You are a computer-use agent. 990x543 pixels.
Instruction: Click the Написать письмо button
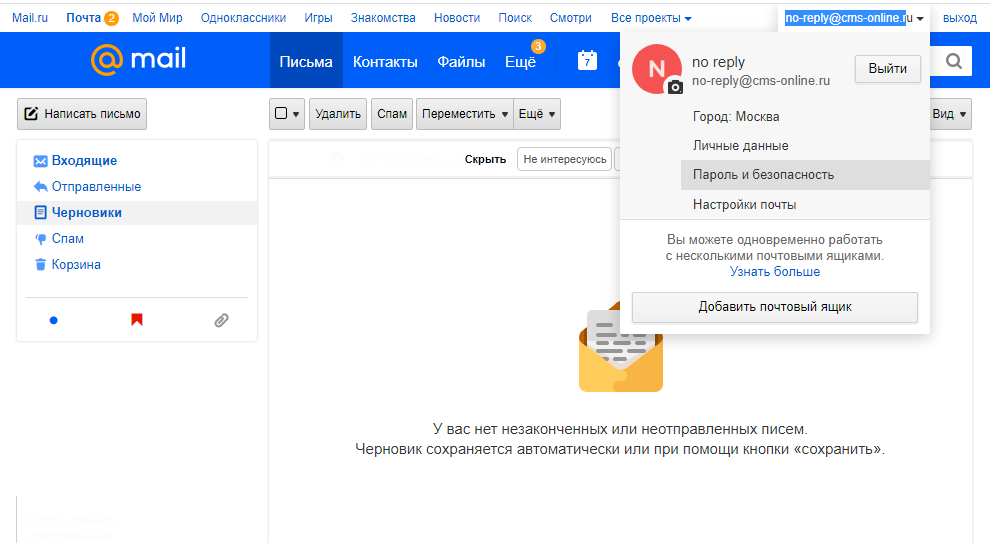click(82, 114)
